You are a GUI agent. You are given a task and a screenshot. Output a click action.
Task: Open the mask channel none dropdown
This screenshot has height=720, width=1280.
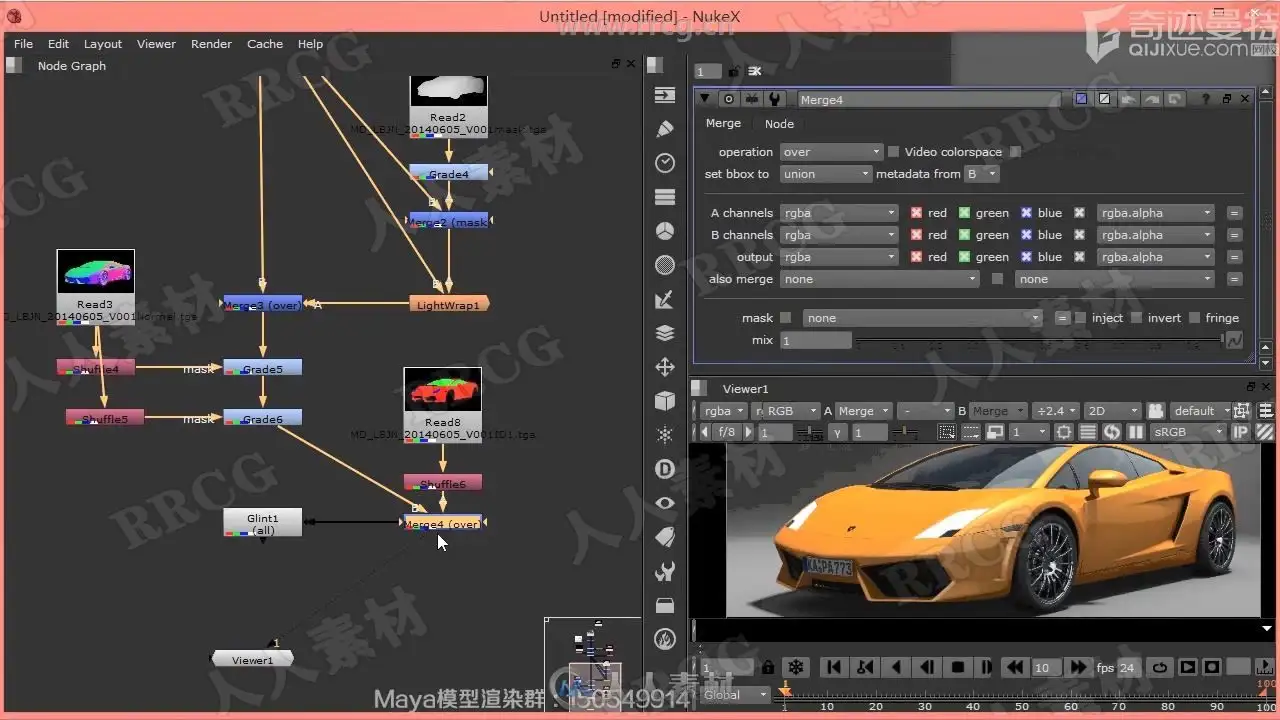coord(923,318)
